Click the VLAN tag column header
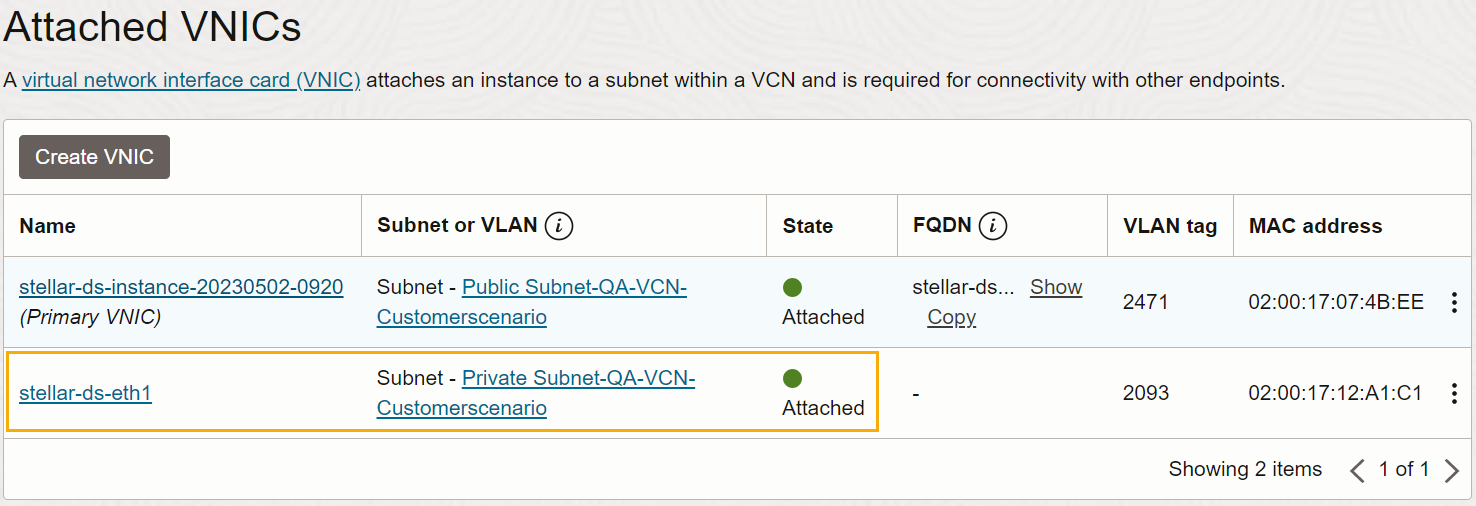 pyautogui.click(x=1170, y=226)
